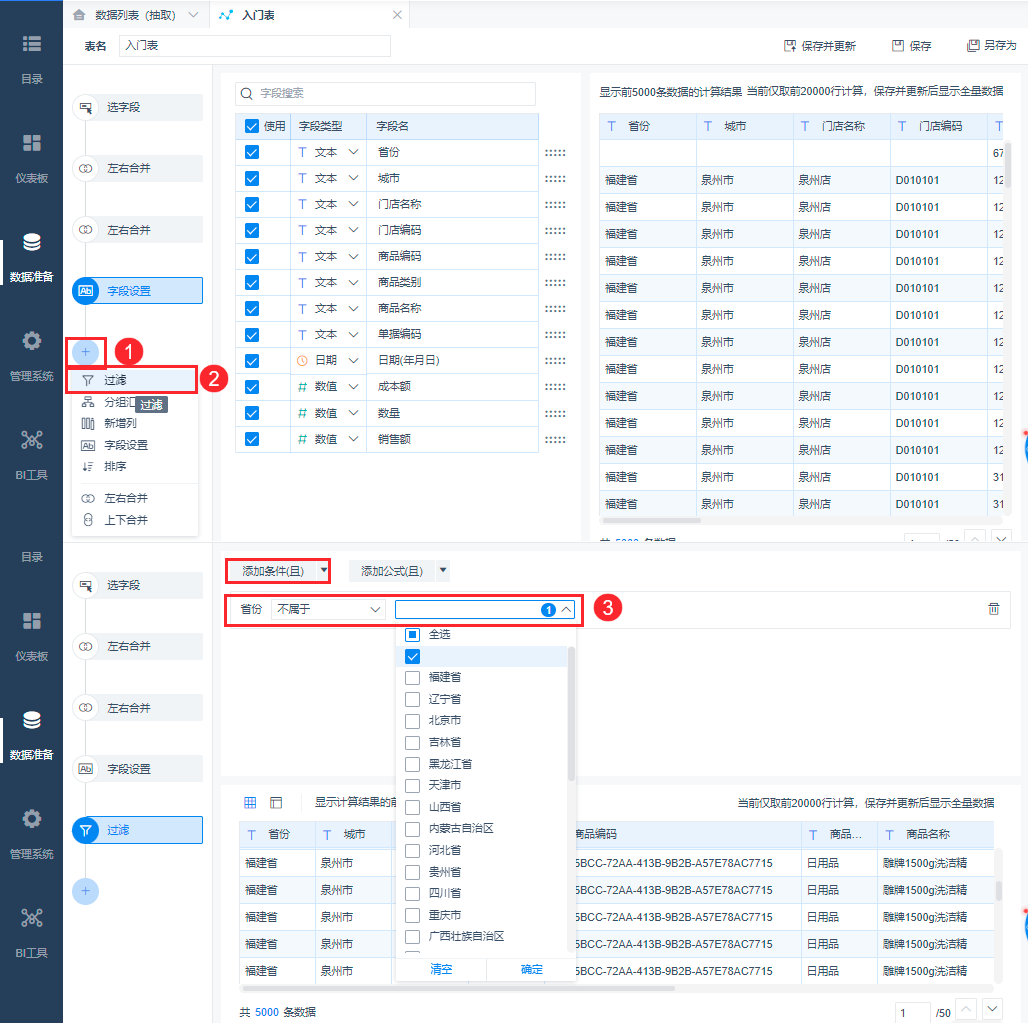Viewport: 1028px width, 1023px height.
Task: Click the magnifier icon in 字段搜索 box
Action: click(247, 94)
